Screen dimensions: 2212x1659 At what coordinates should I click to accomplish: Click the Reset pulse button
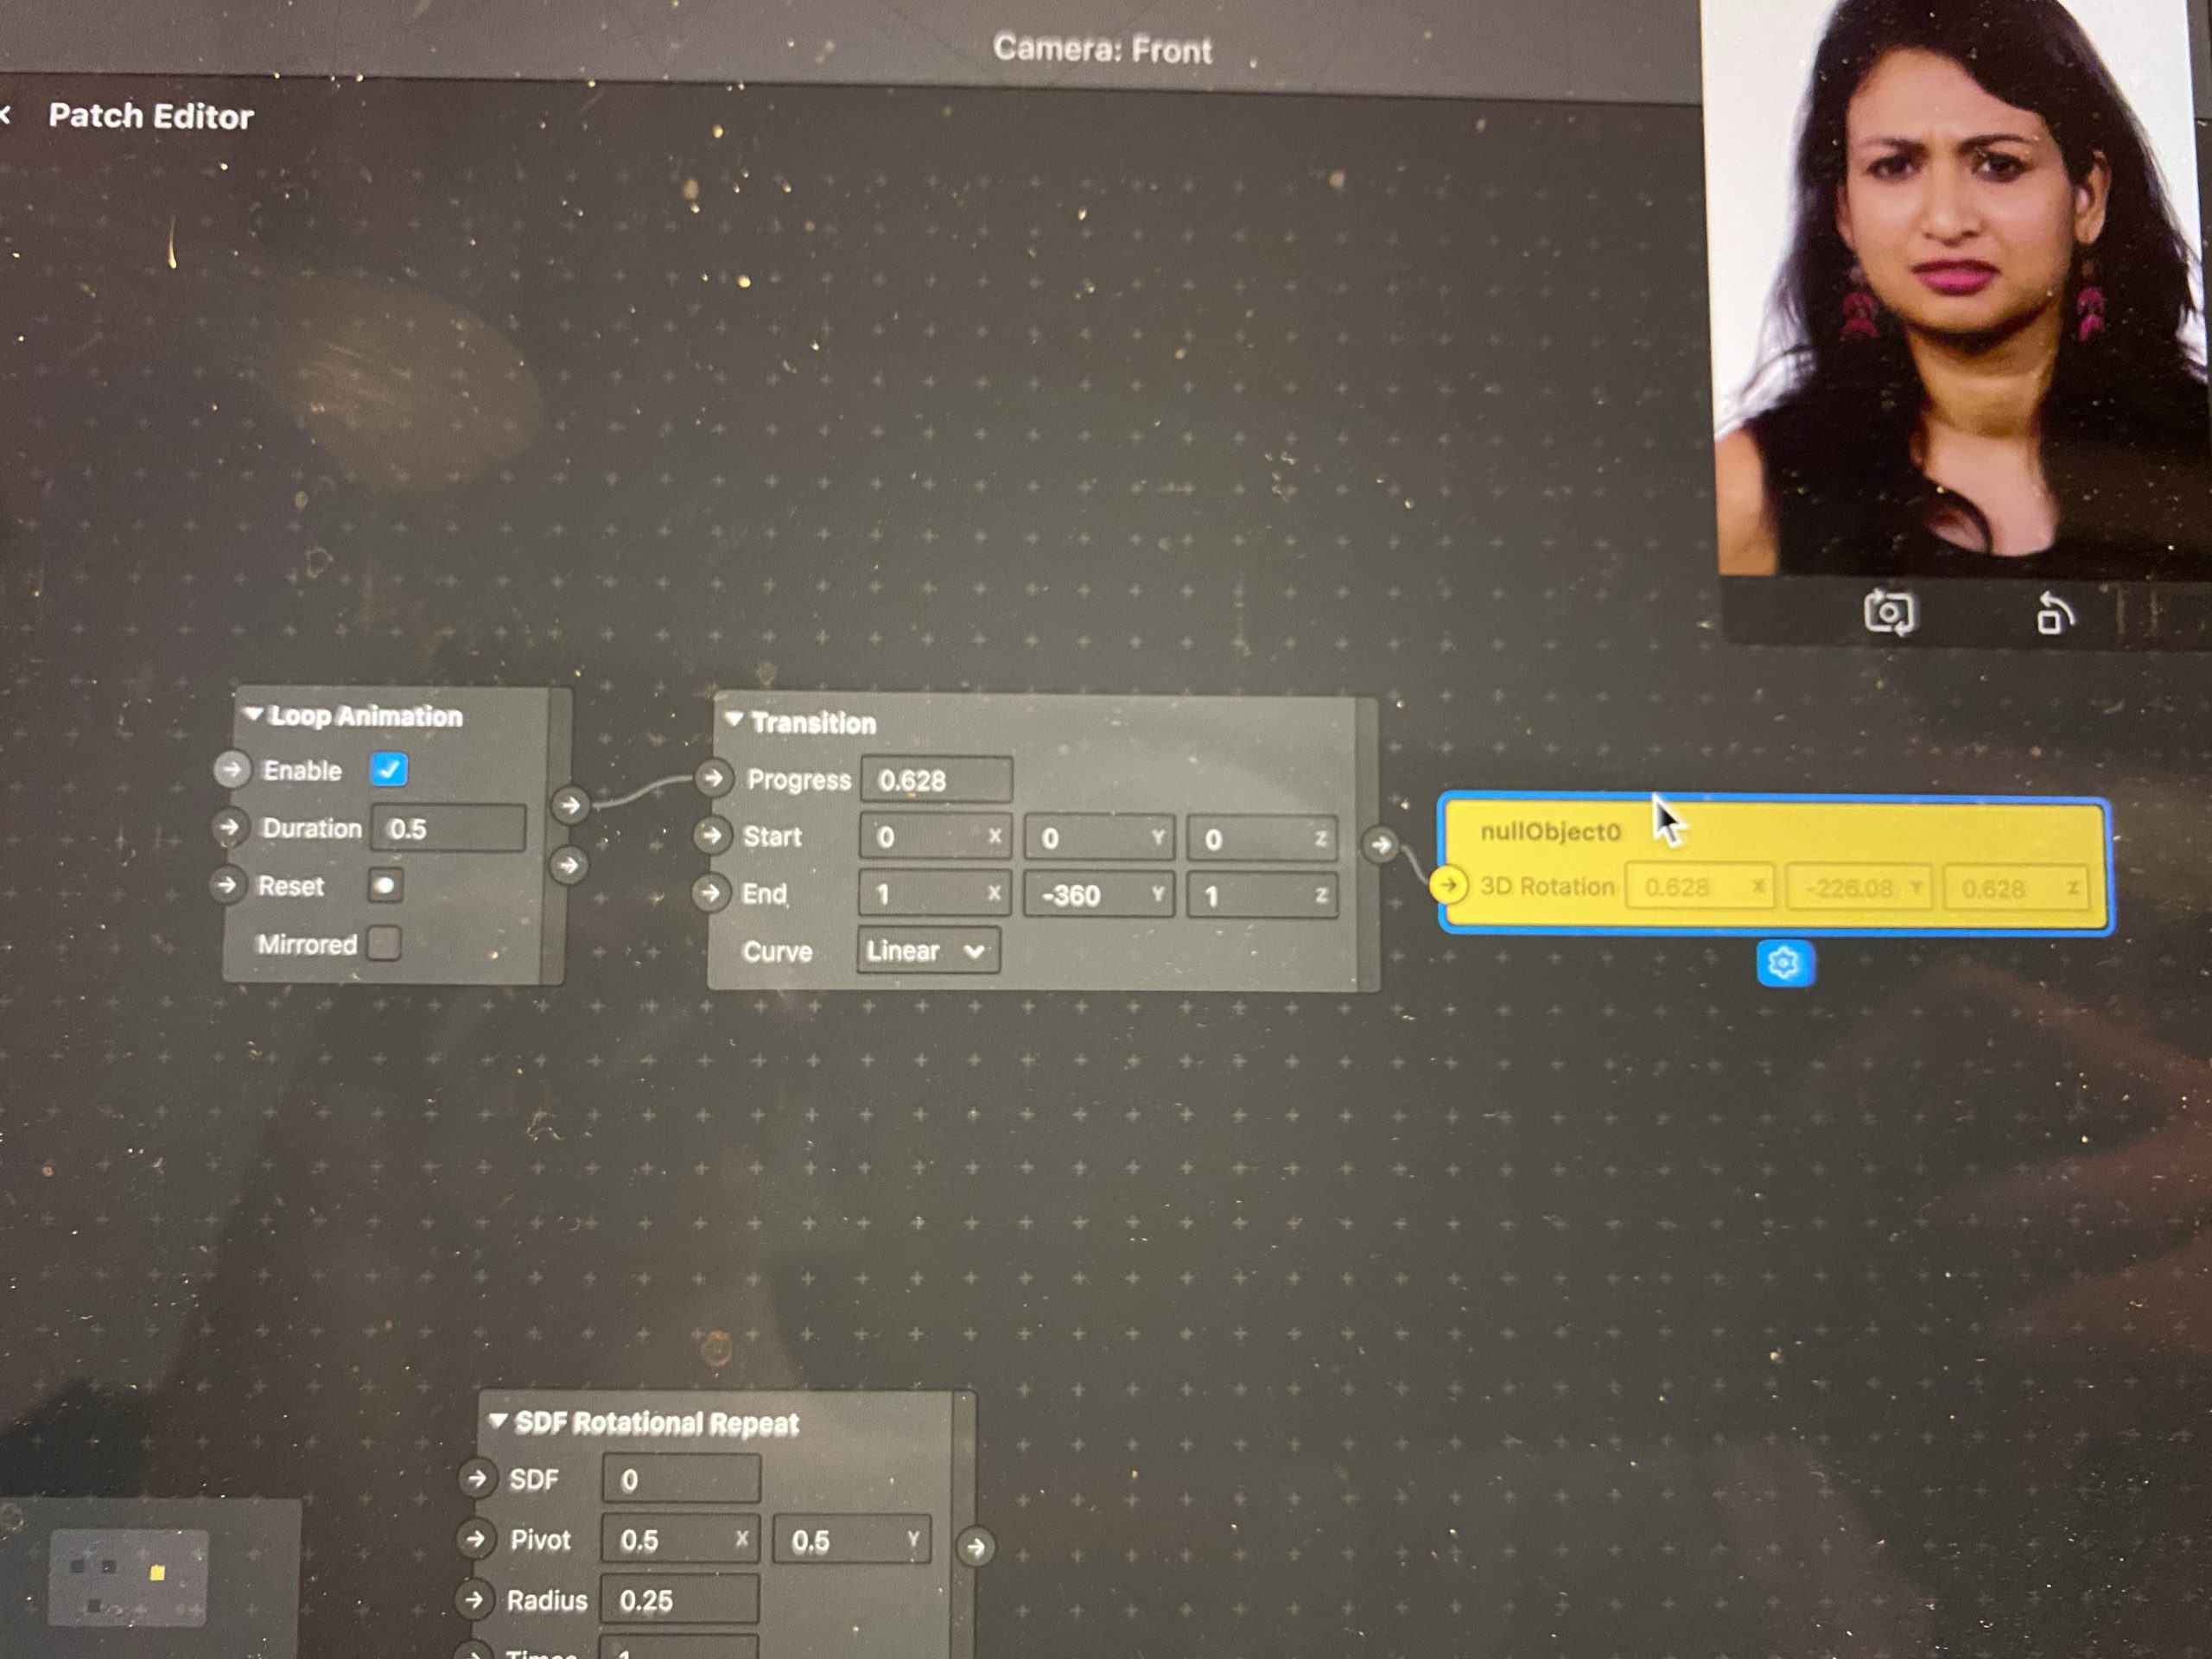click(385, 885)
